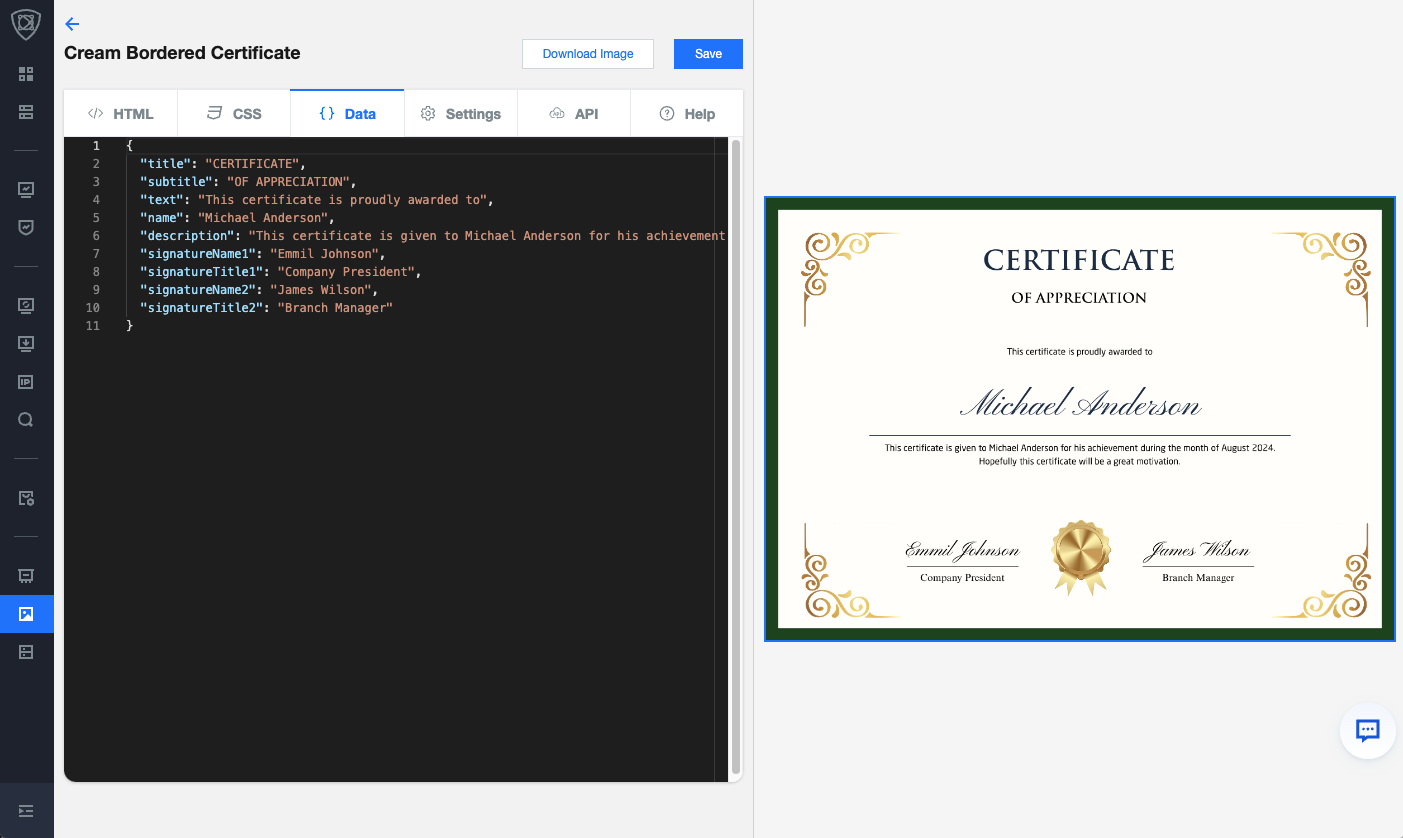Go to the API tab
The width and height of the screenshot is (1403, 838).
coord(574,113)
